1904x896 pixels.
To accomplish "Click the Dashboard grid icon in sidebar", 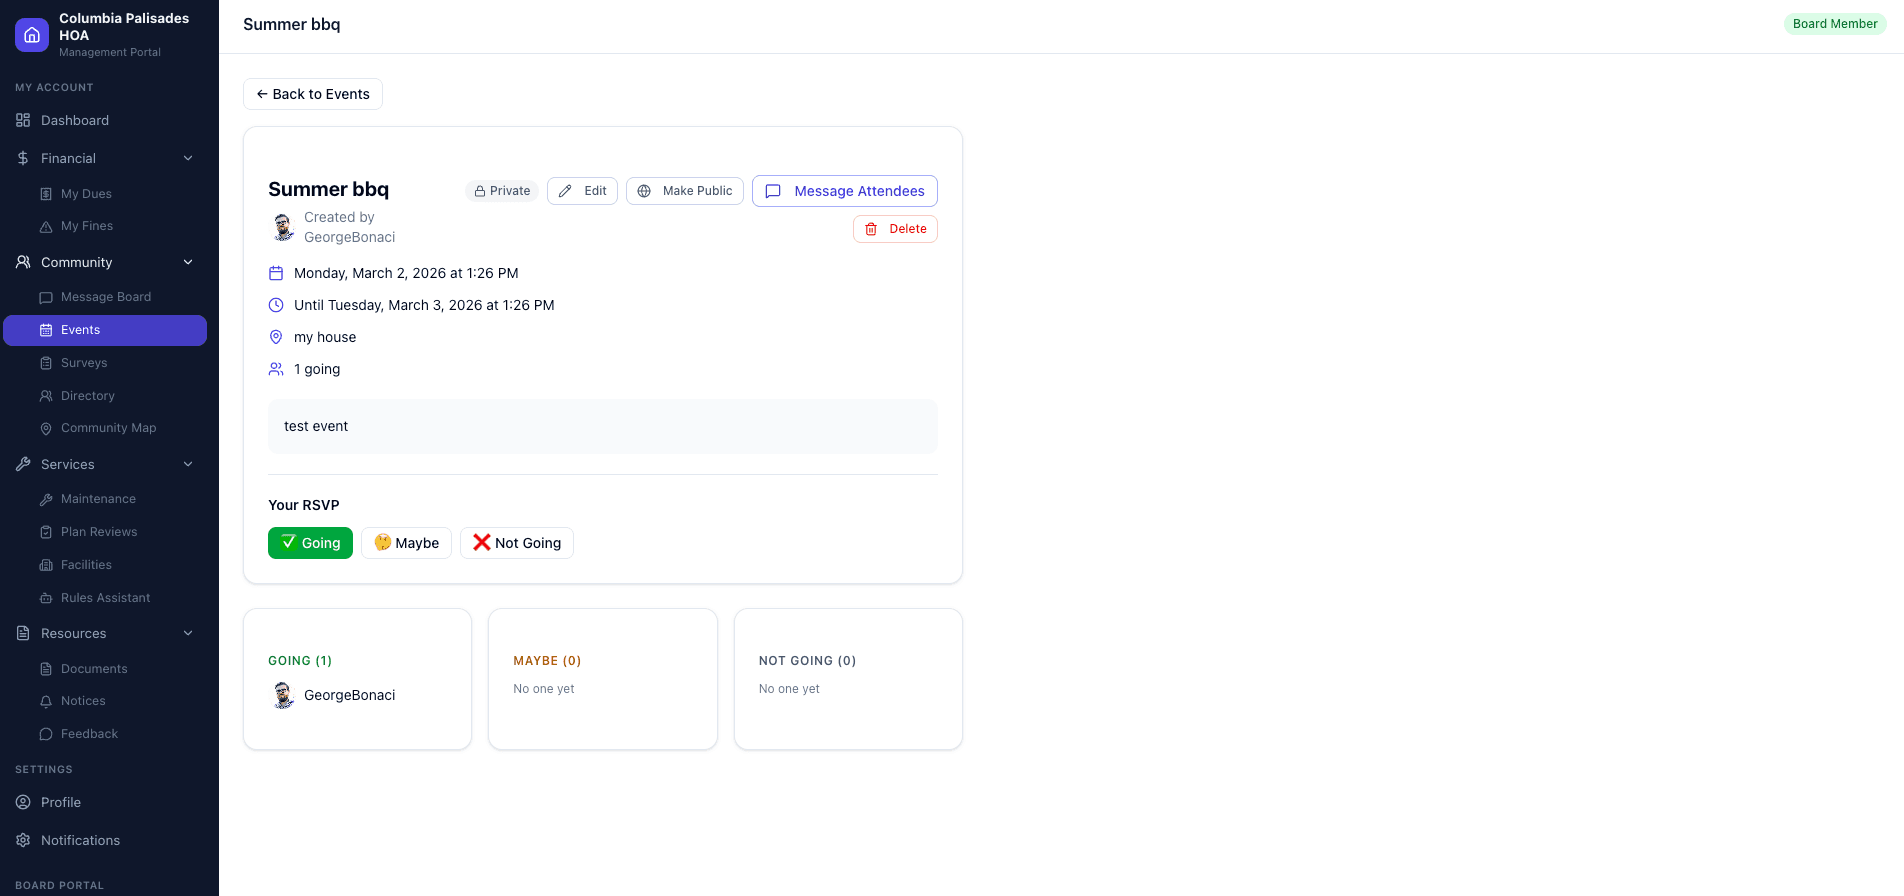I will [23, 120].
